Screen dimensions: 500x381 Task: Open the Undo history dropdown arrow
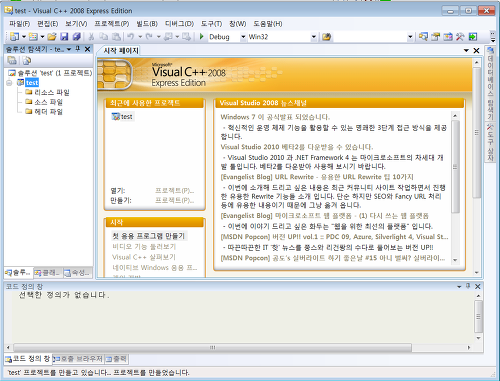140,37
